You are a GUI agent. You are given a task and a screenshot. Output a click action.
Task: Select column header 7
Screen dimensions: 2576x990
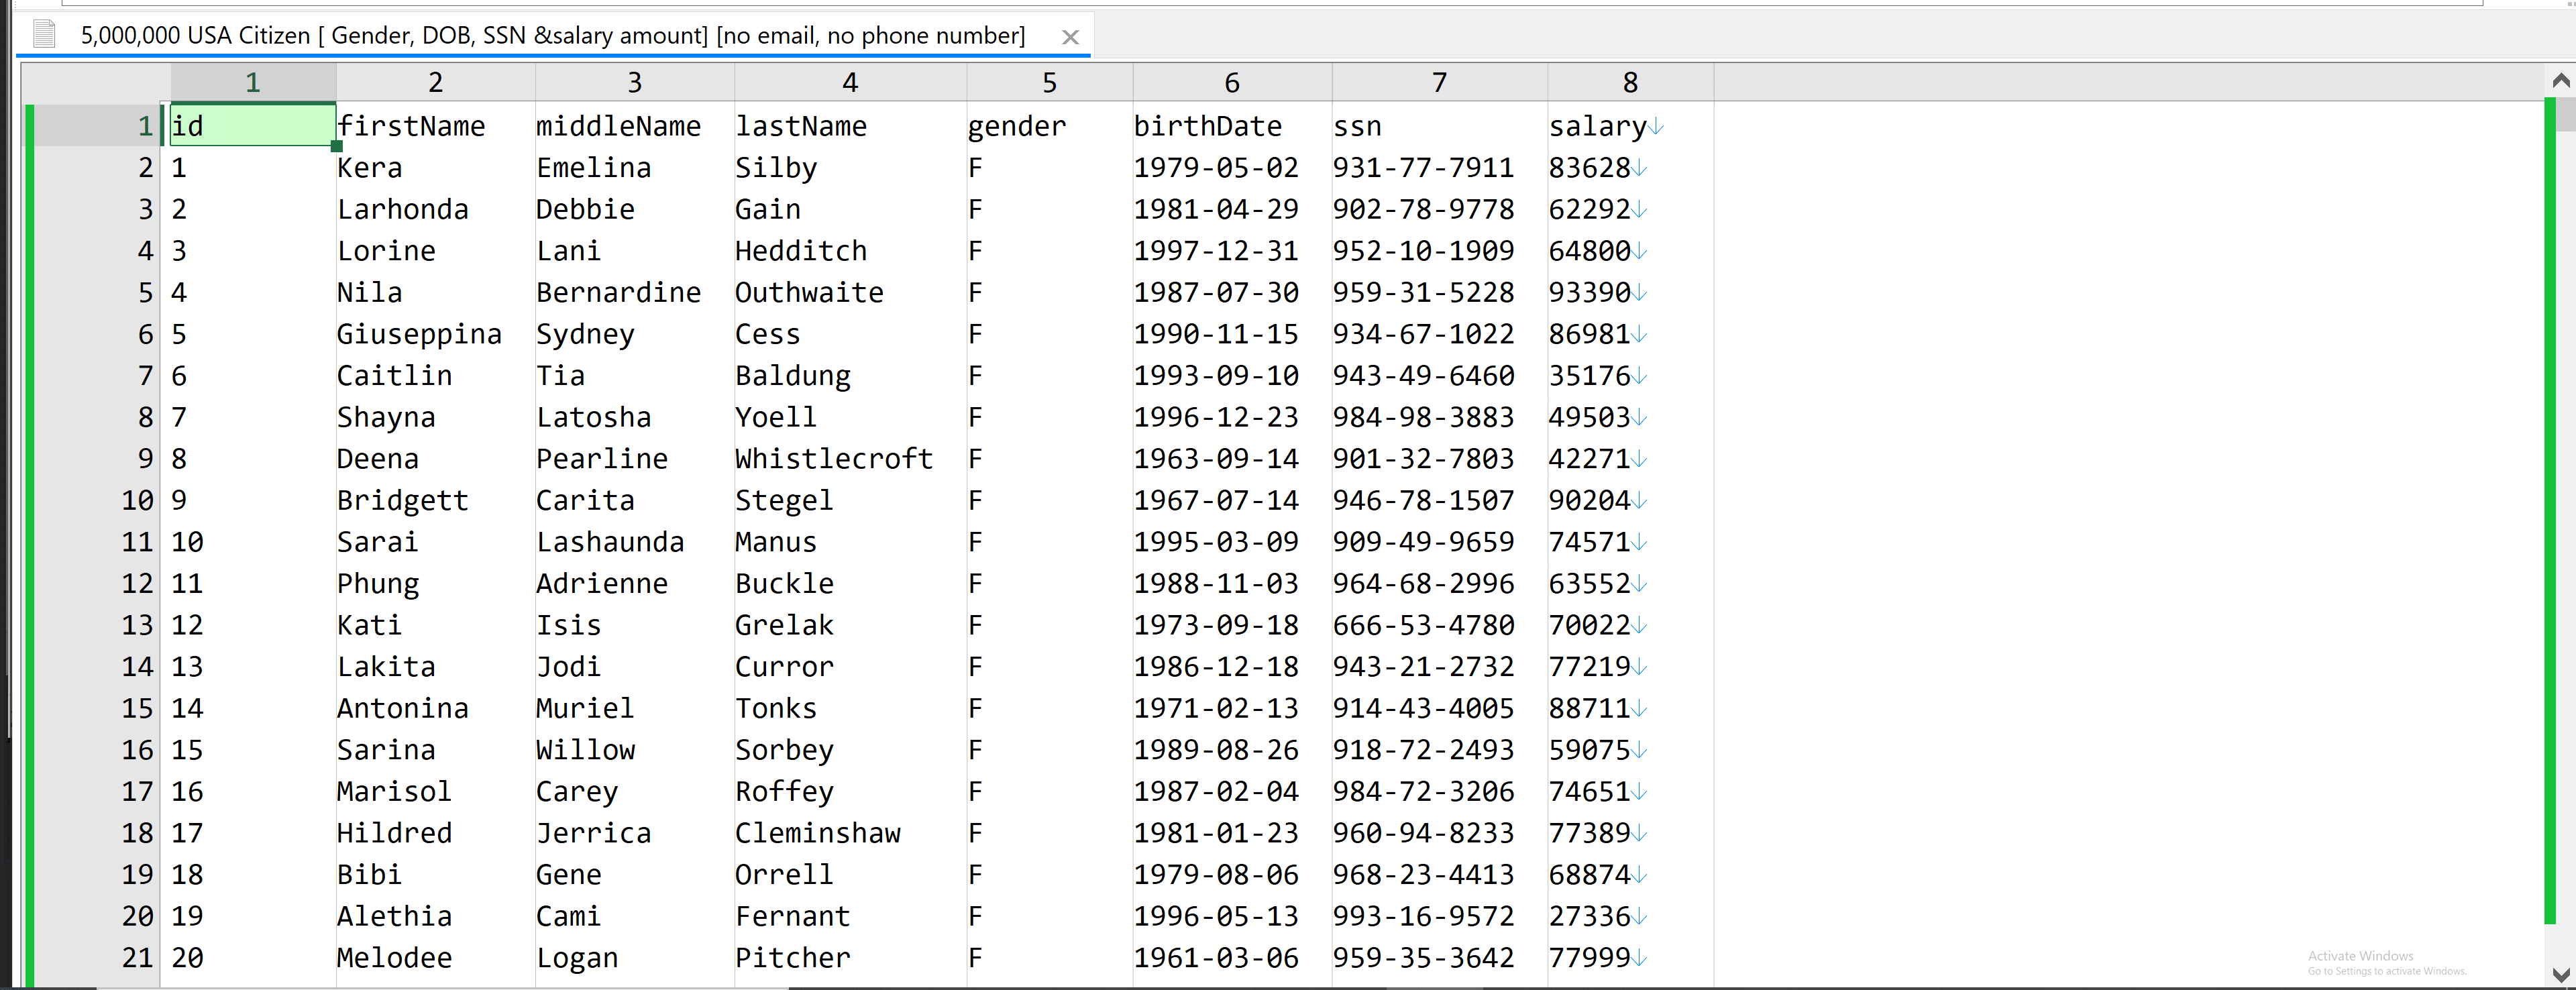(1439, 82)
